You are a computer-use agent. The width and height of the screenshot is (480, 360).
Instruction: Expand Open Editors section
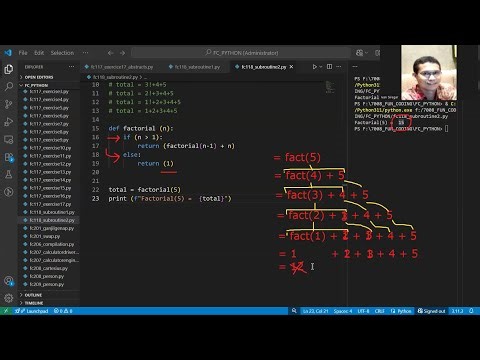[39, 77]
